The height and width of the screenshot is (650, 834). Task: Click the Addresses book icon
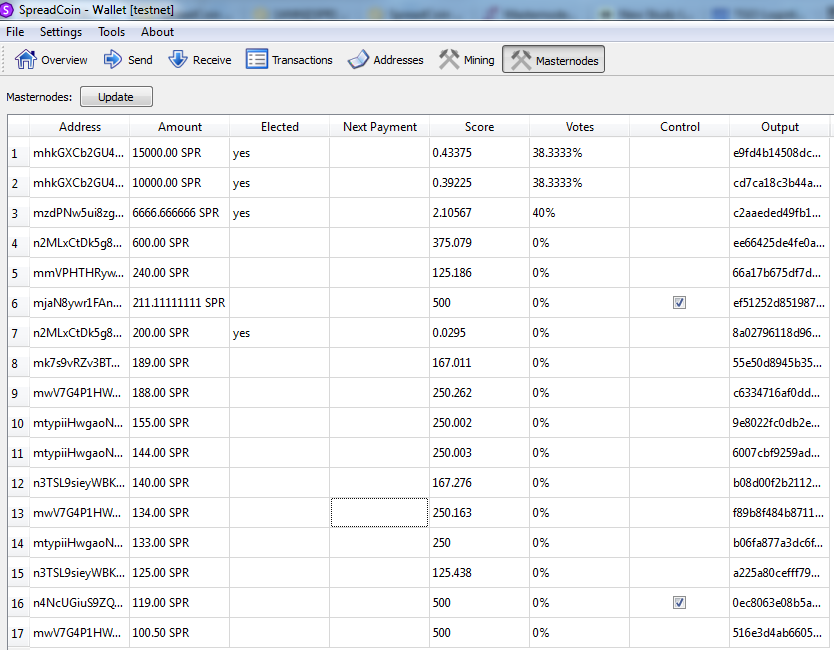tap(358, 60)
